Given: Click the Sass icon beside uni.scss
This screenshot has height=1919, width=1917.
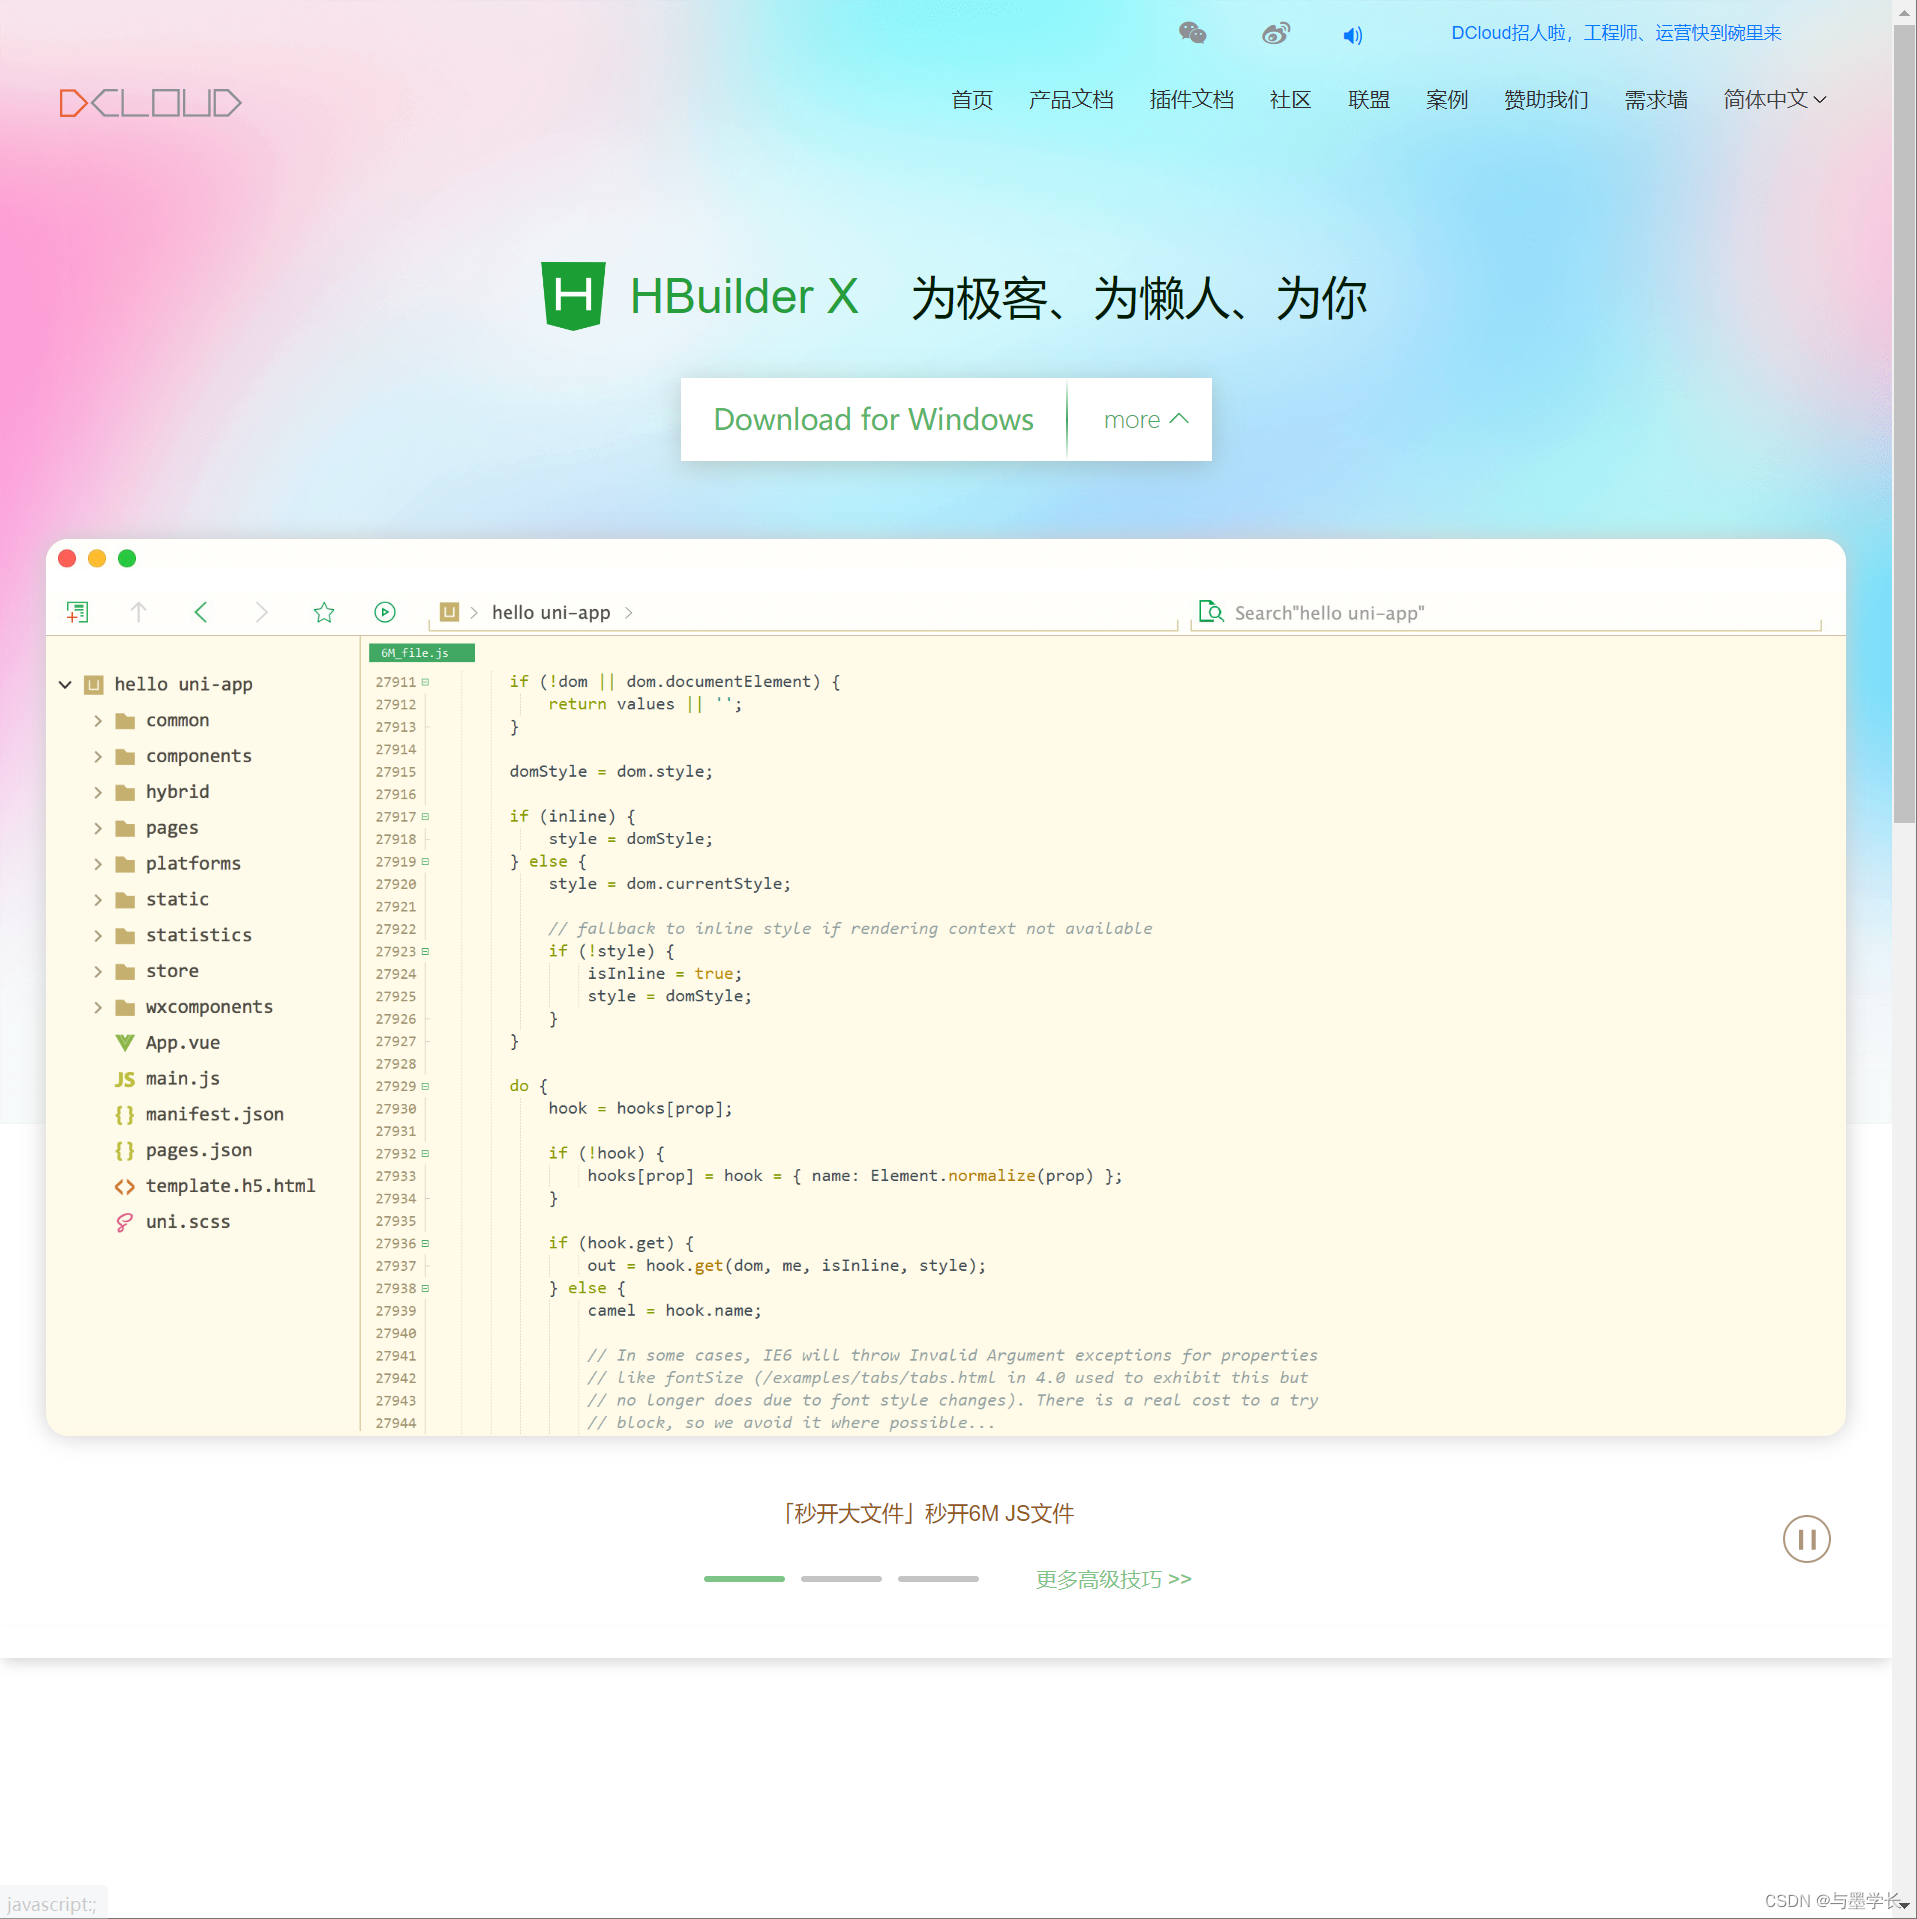Looking at the screenshot, I should click(x=125, y=1223).
